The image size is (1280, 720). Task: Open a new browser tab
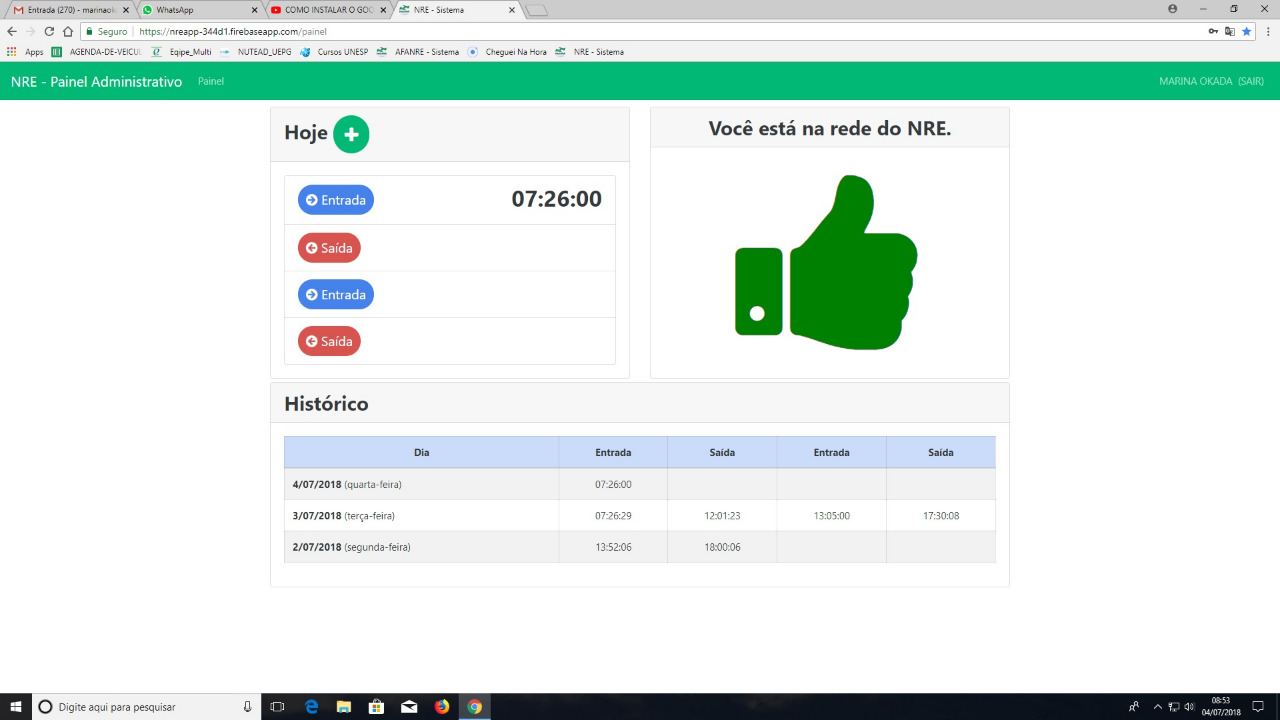[537, 10]
